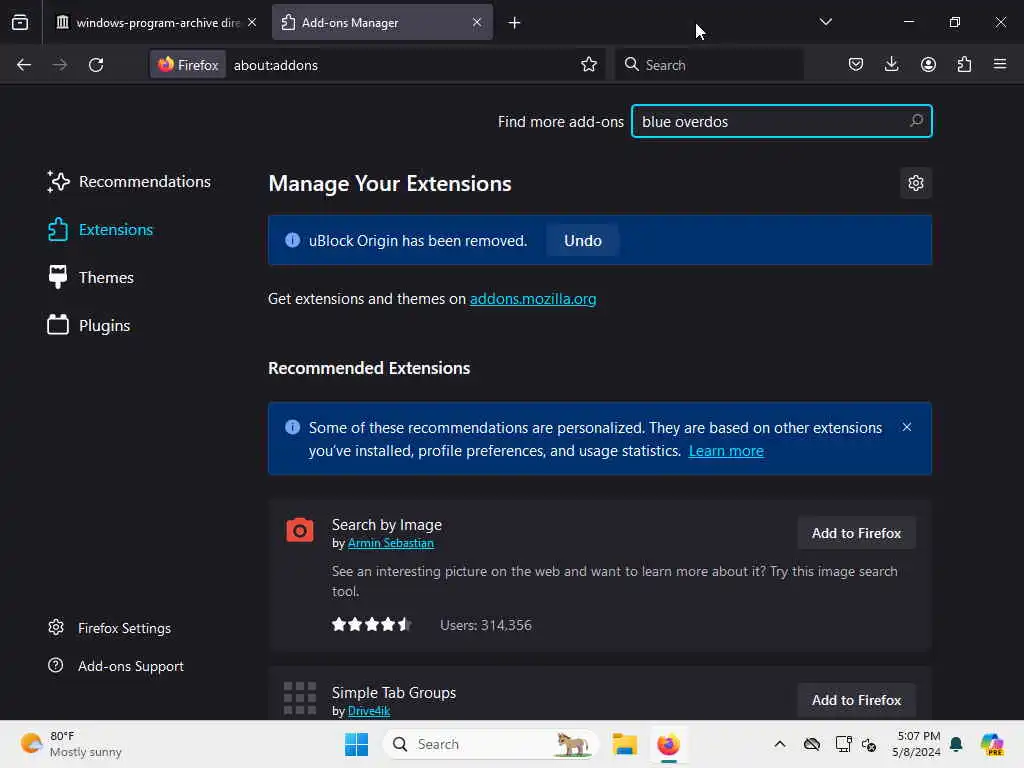Image resolution: width=1024 pixels, height=768 pixels.
Task: Open a new tab with plus button
Action: tap(514, 23)
